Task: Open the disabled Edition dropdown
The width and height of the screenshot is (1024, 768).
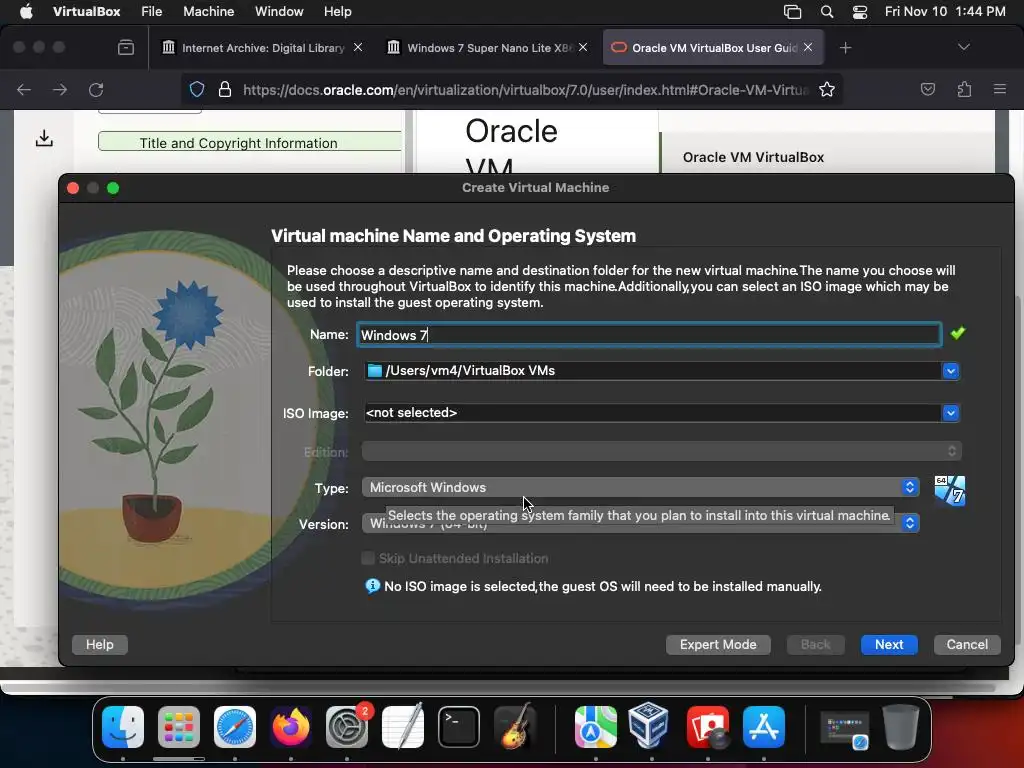Action: [x=662, y=451]
